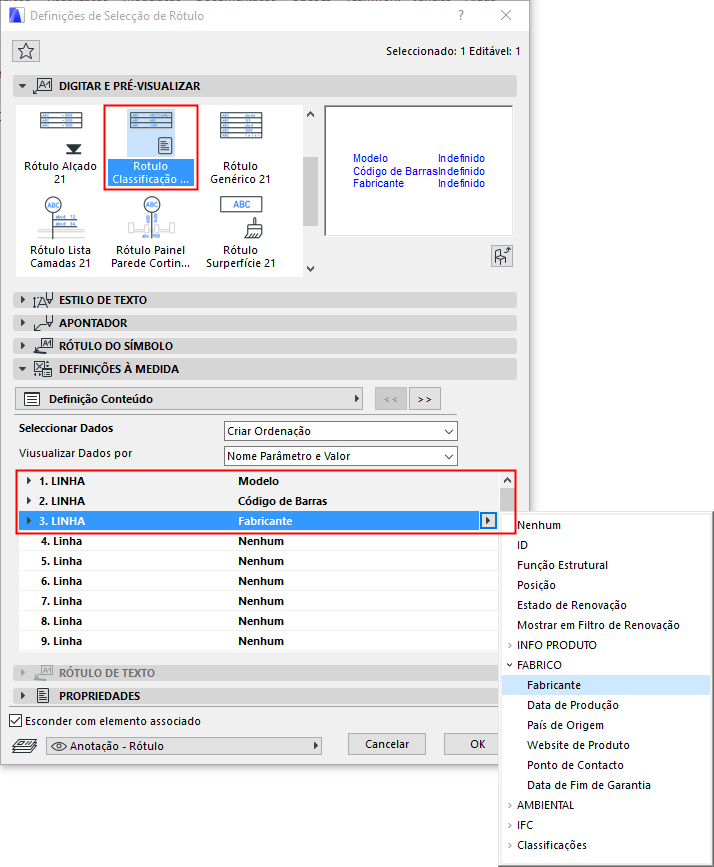Select Website de Produto menu entry
714x867 pixels.
pyautogui.click(x=606, y=745)
